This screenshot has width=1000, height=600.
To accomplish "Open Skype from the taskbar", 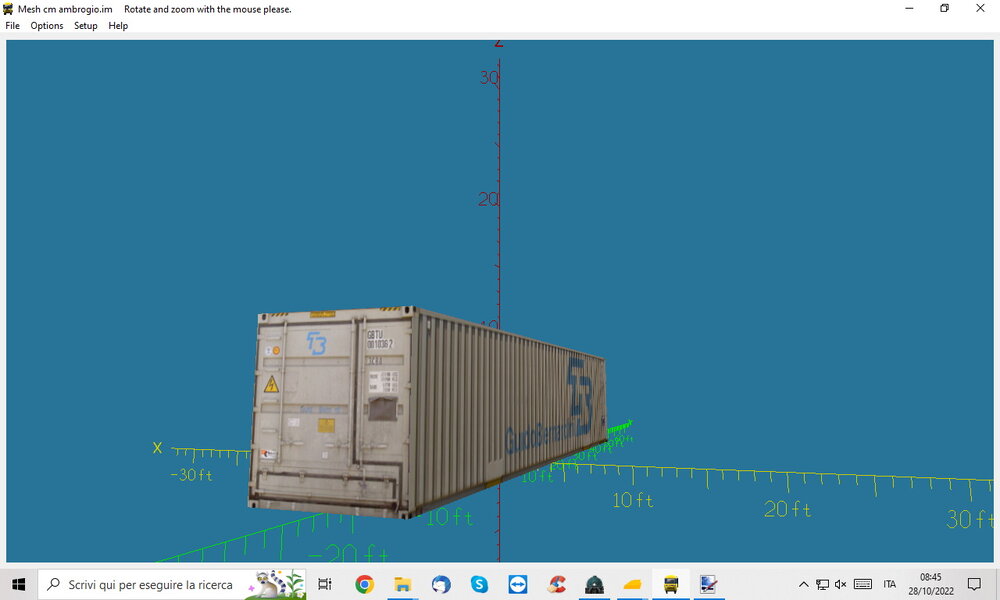I will [x=479, y=584].
